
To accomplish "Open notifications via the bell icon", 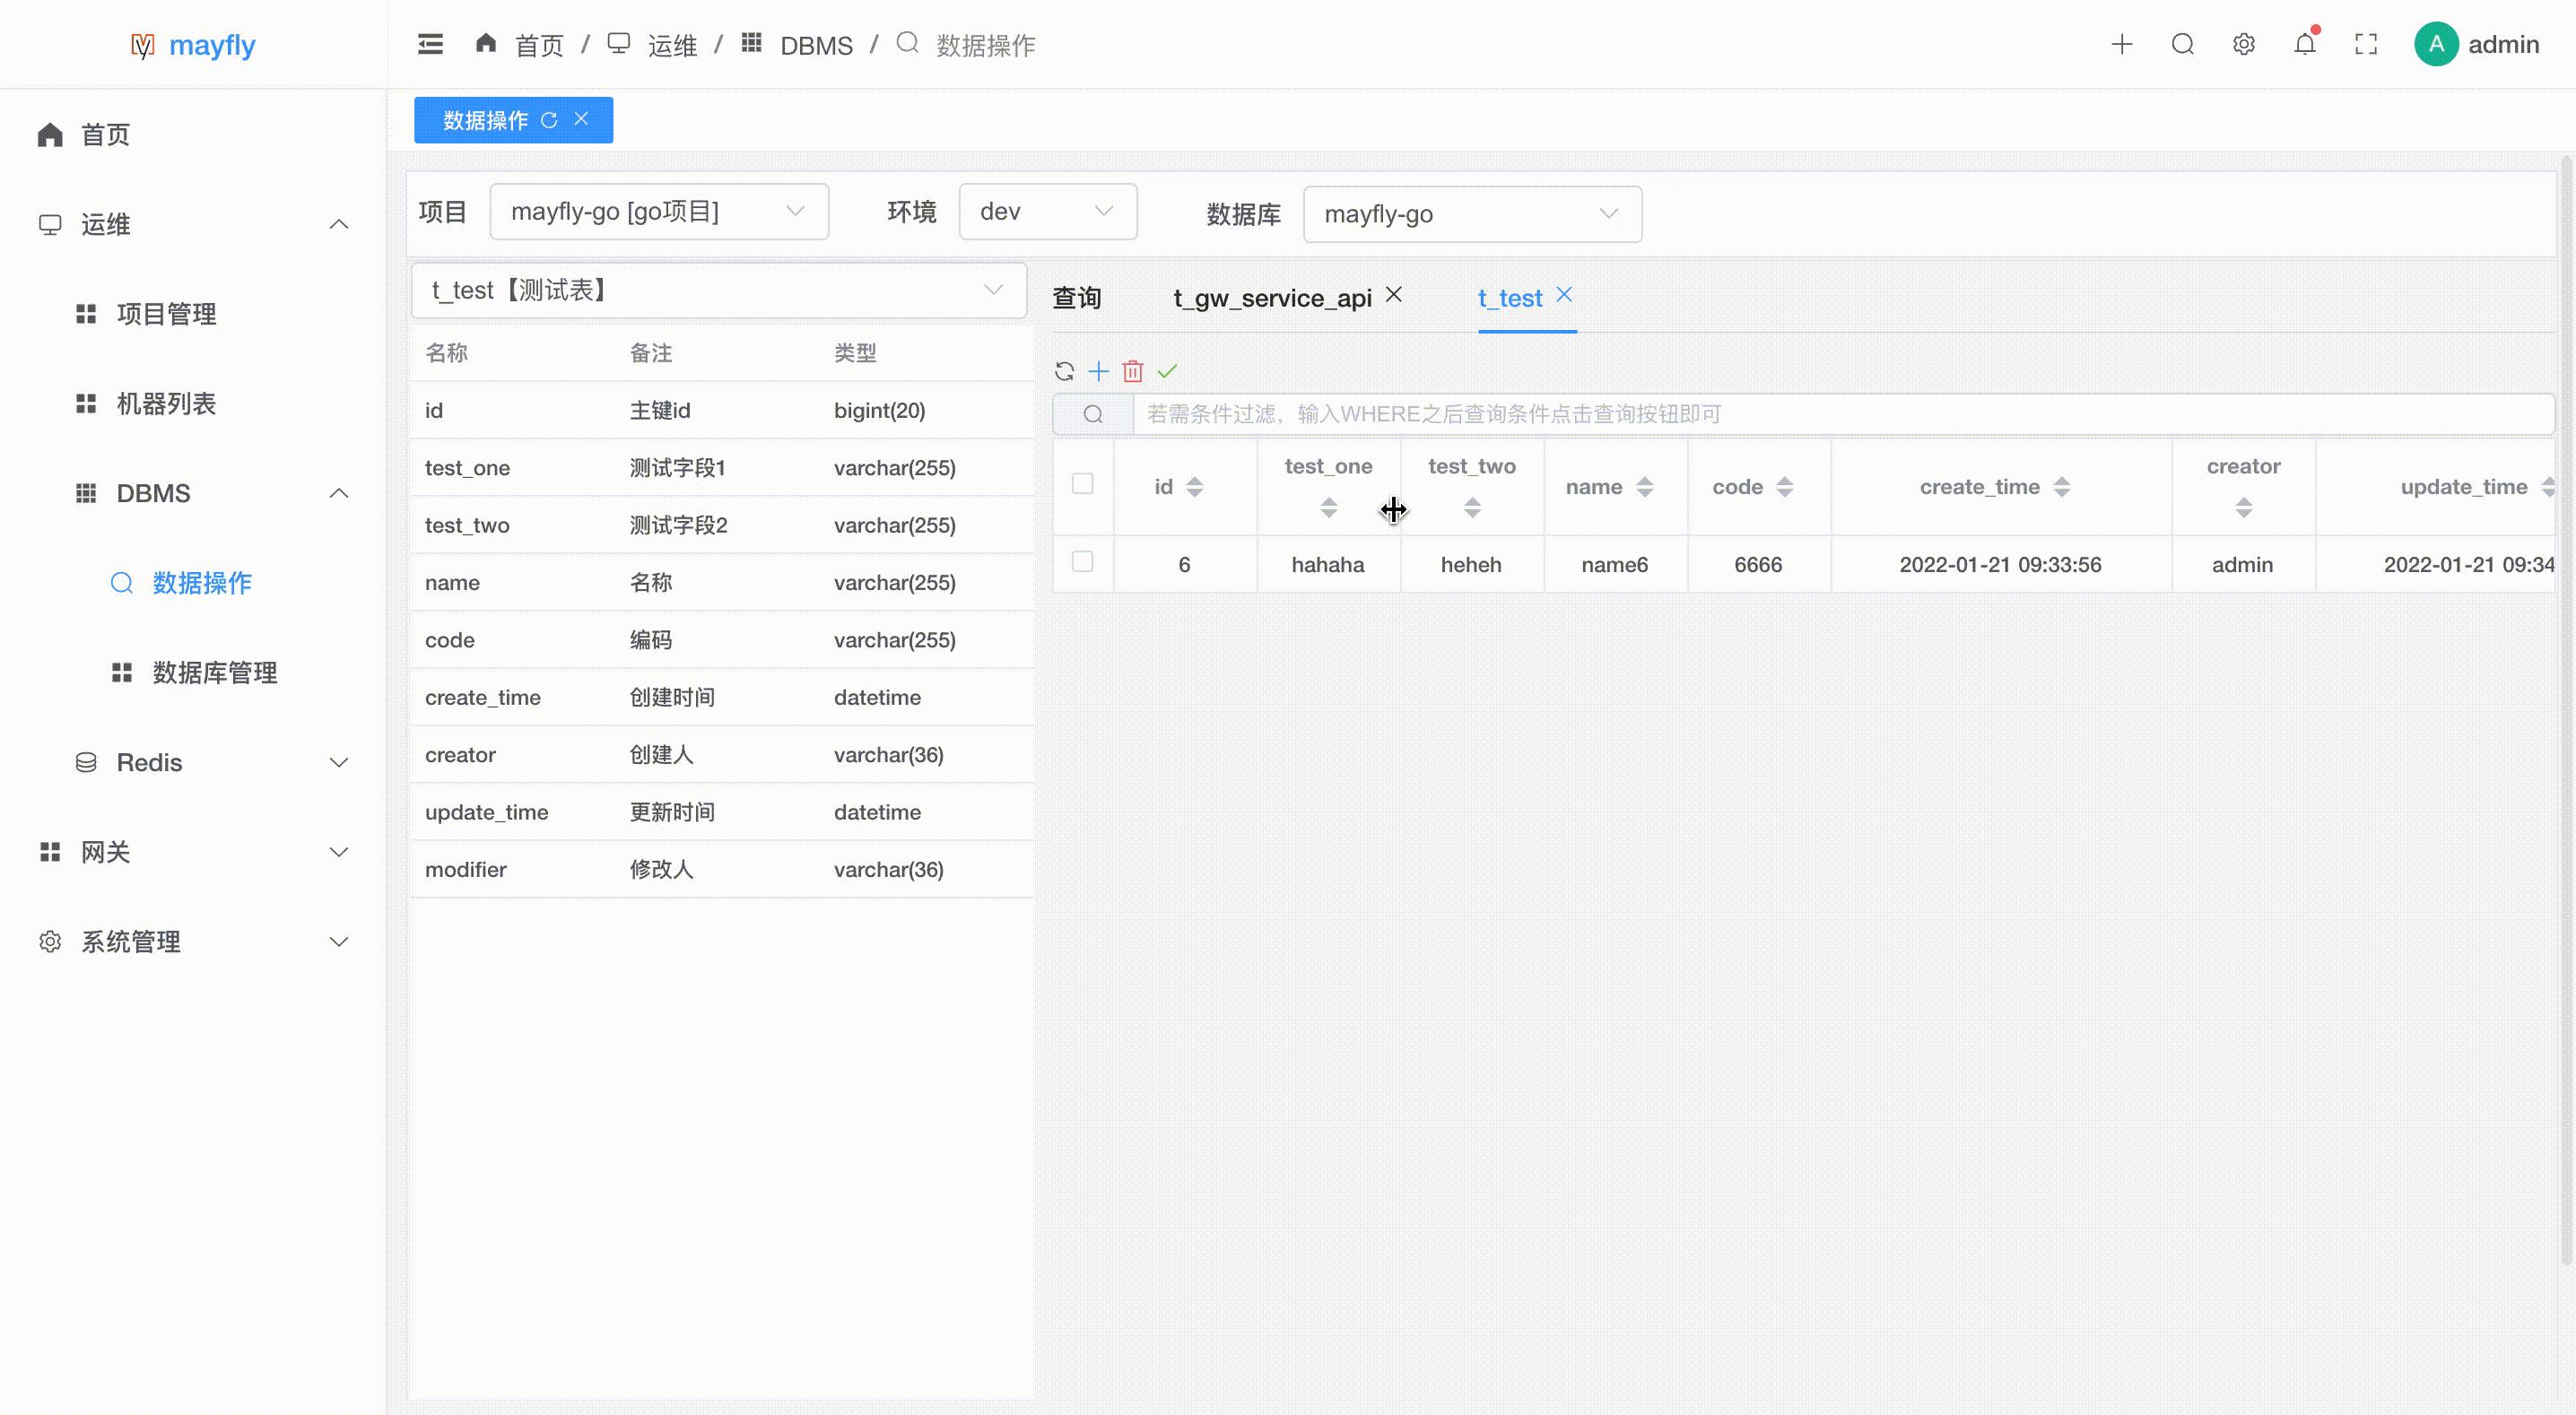I will (2304, 44).
